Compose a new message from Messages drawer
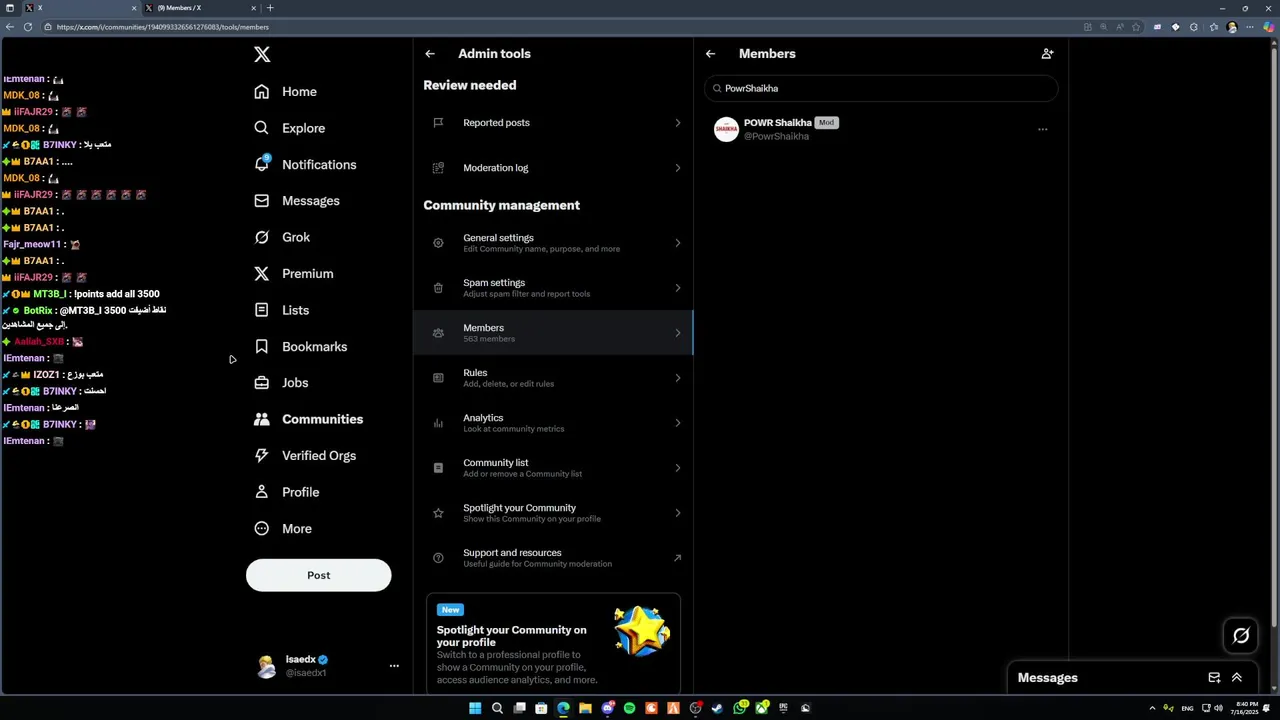This screenshot has height=720, width=1280. coord(1214,678)
